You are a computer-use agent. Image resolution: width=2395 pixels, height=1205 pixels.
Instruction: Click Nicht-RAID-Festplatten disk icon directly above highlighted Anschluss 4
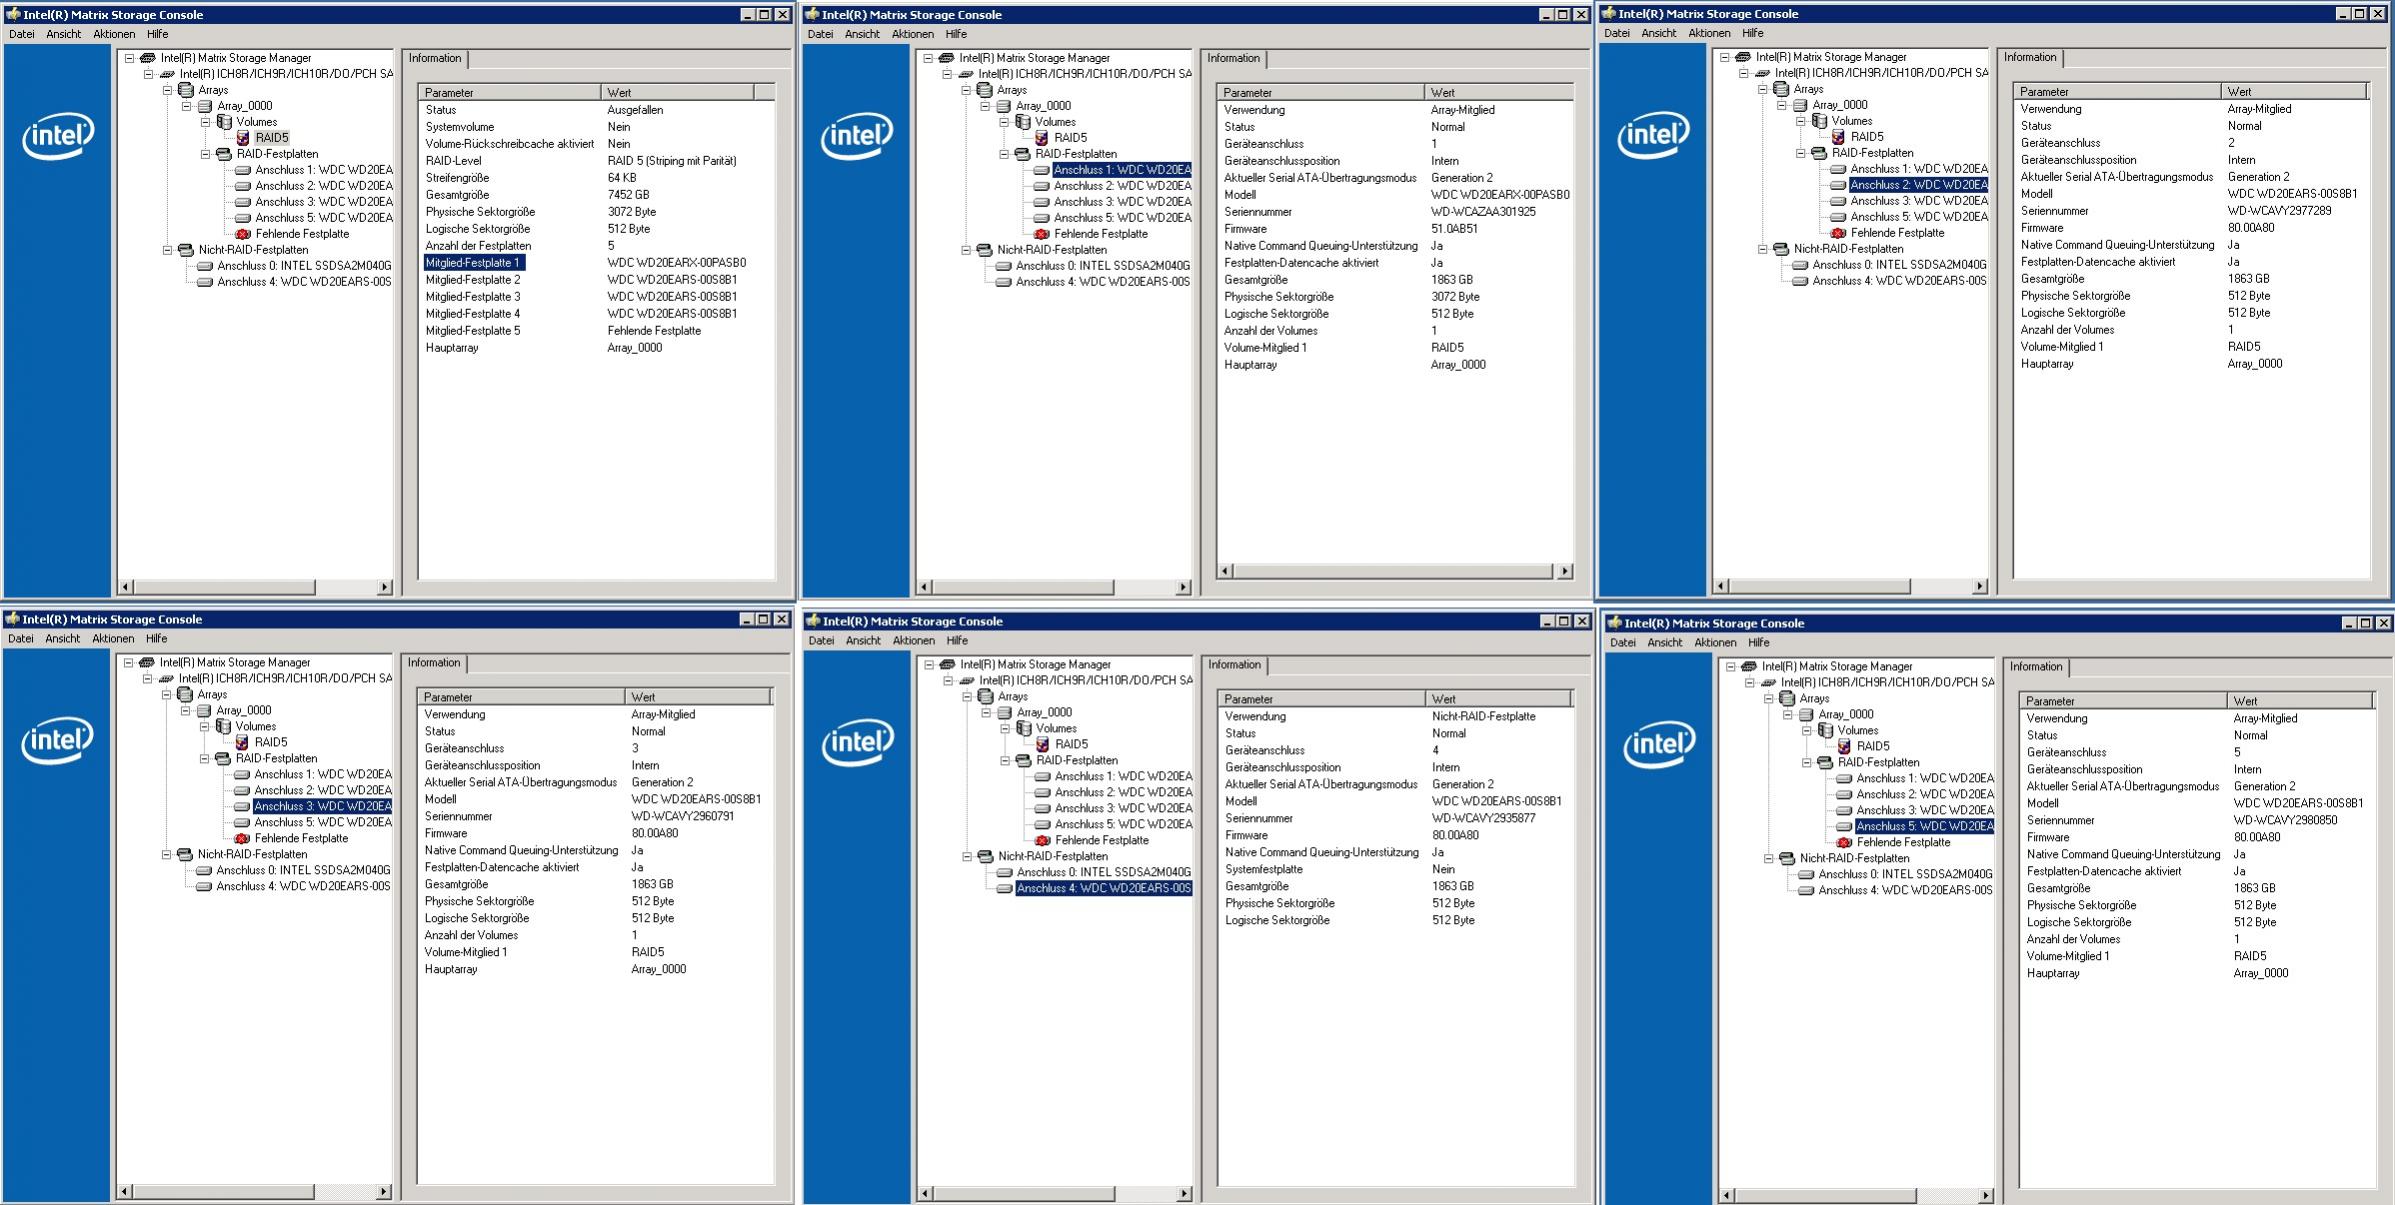click(x=985, y=856)
